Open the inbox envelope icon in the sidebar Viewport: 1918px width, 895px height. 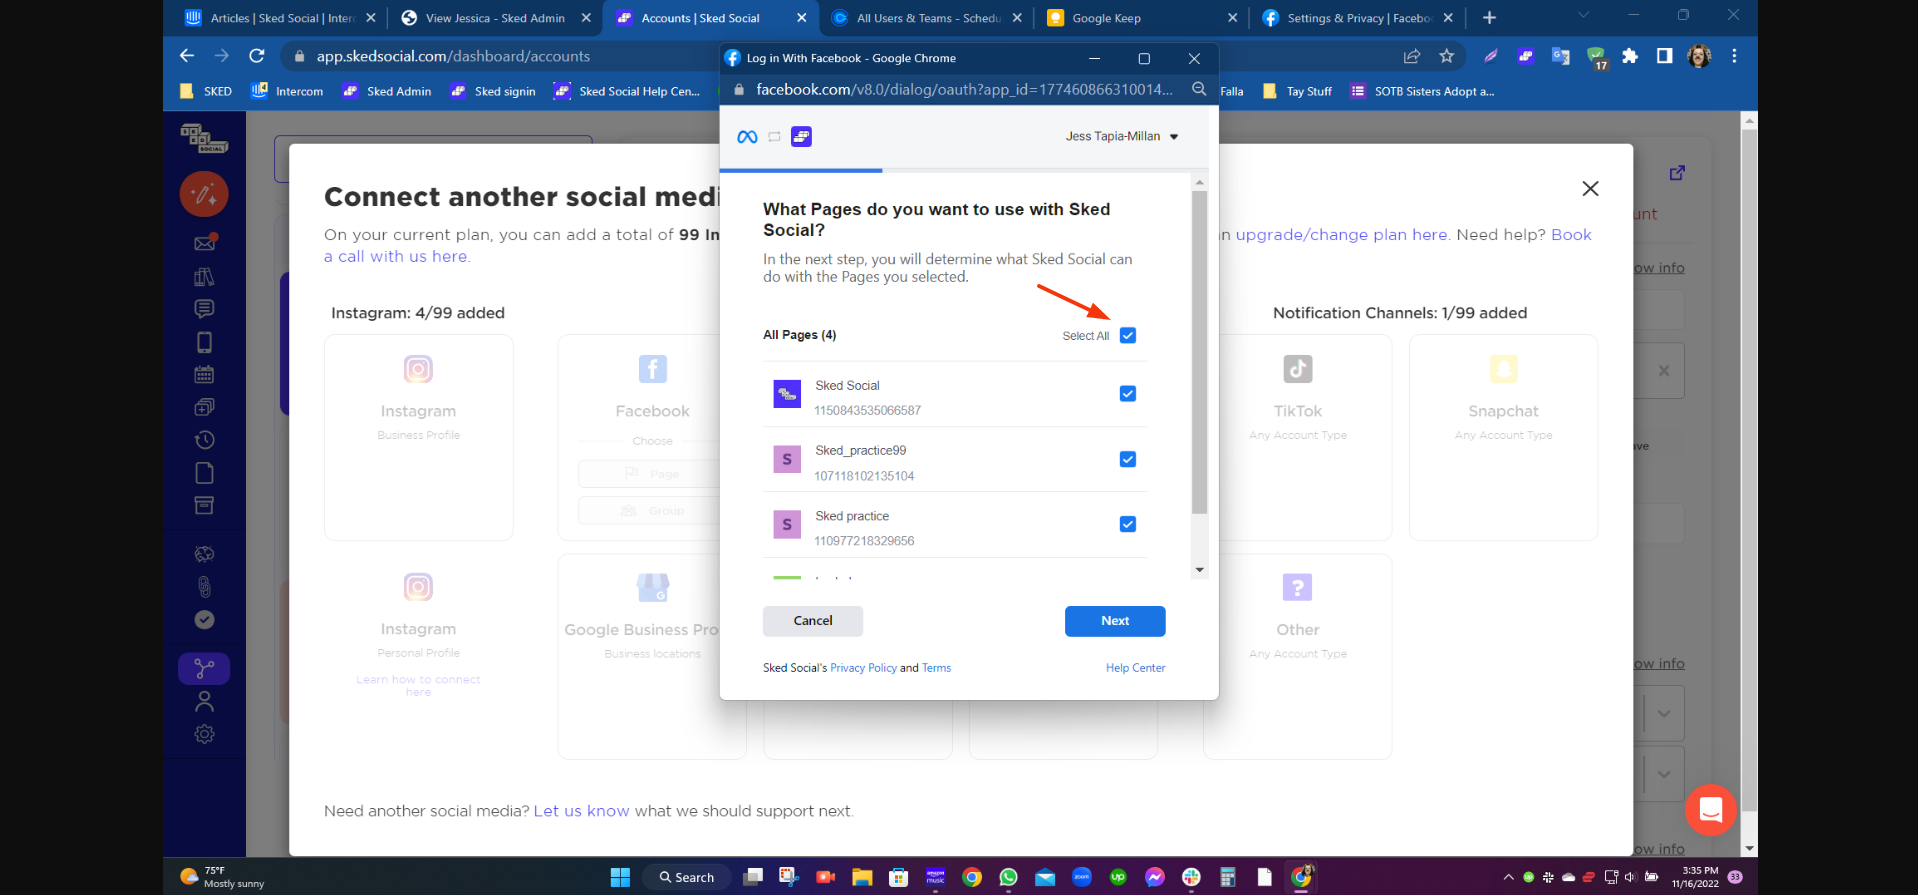pyautogui.click(x=205, y=243)
